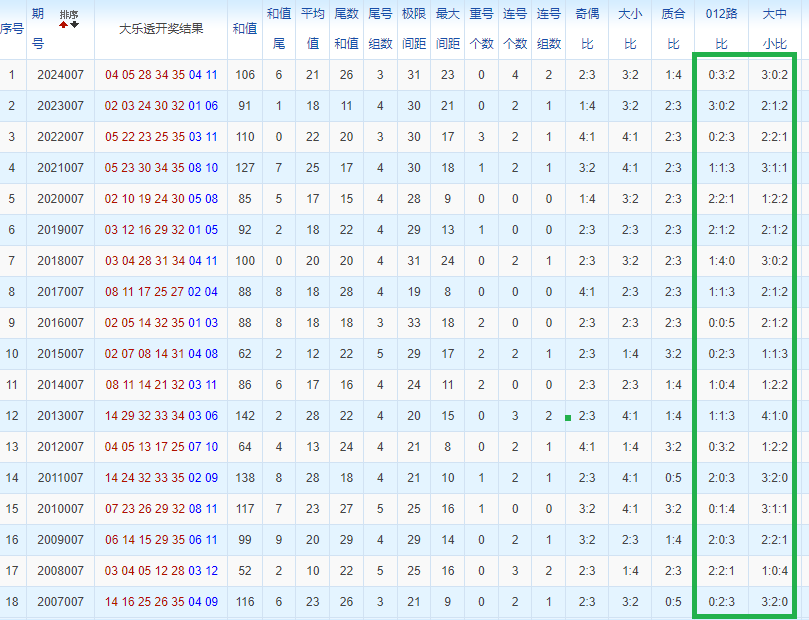
Task: Click the 序号 column header
Action: click(12, 28)
